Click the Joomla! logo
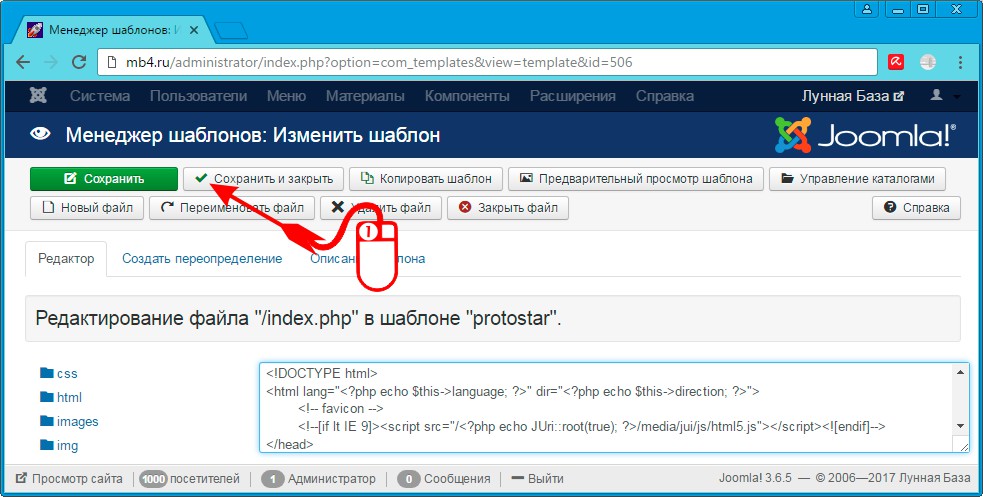Screen dimensions: 983x497 [x=866, y=135]
